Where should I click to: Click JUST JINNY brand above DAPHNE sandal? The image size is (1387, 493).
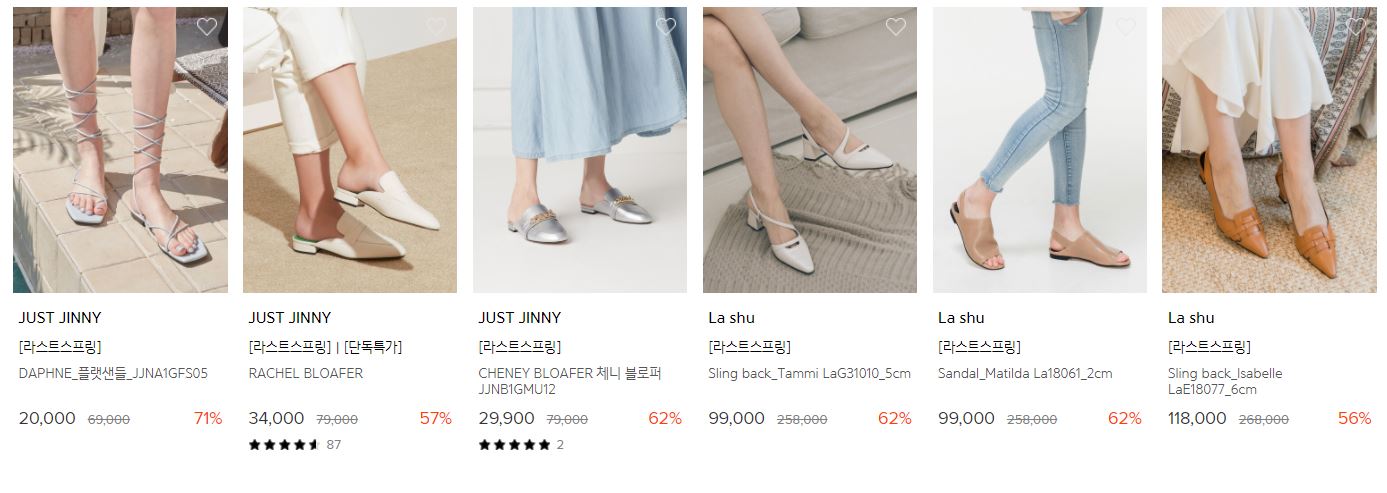click(x=60, y=318)
